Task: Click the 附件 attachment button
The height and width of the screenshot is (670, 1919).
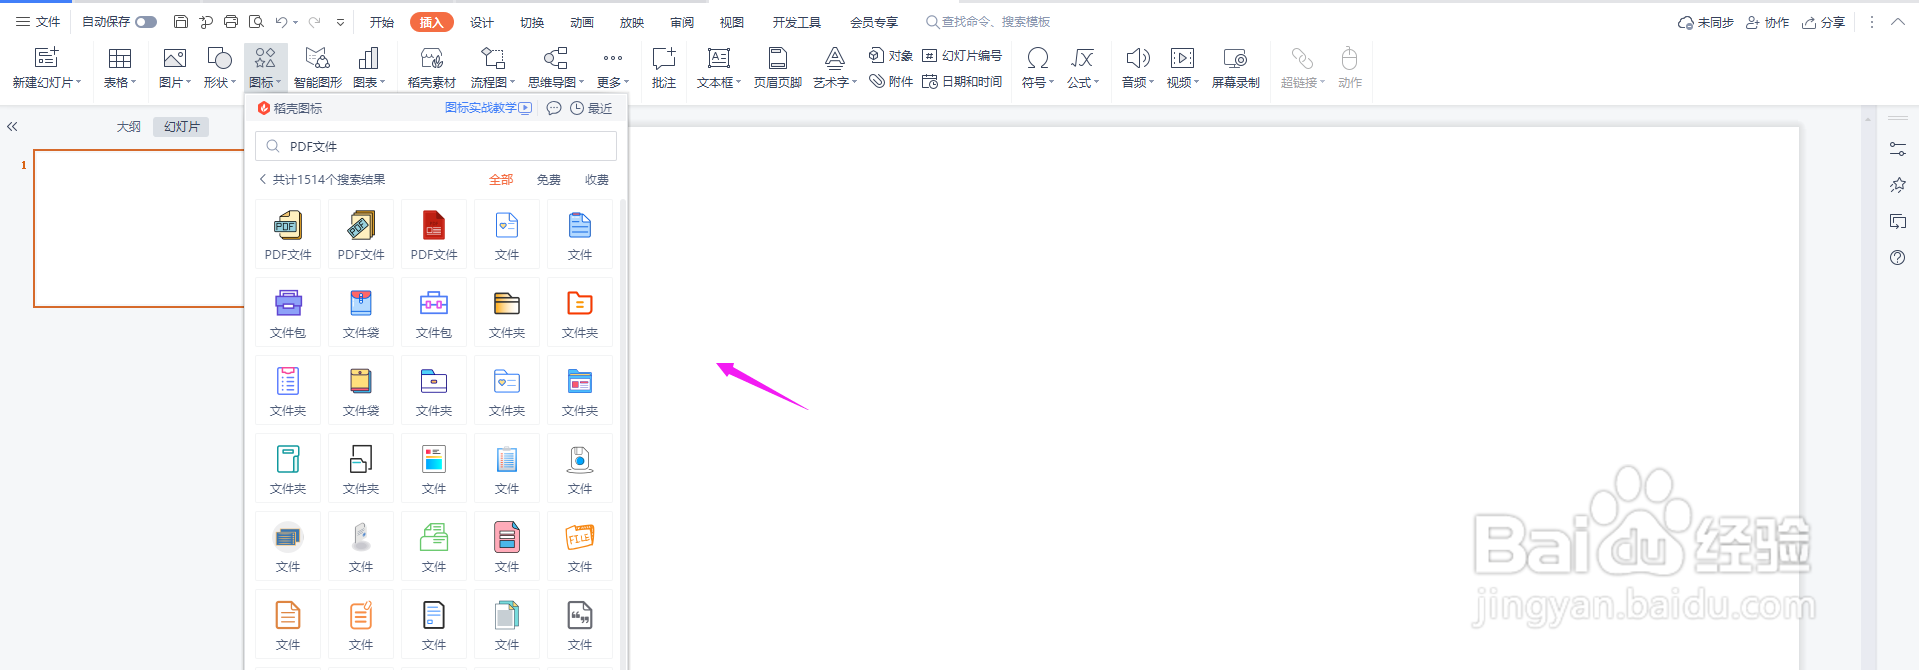Action: pyautogui.click(x=890, y=82)
